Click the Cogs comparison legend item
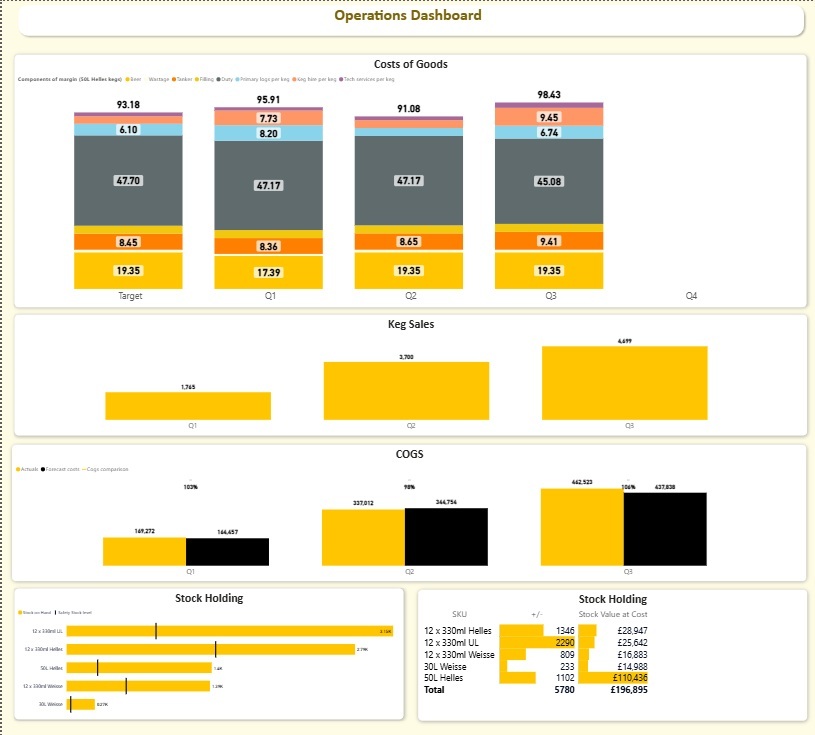This screenshot has height=735, width=815. 106,469
